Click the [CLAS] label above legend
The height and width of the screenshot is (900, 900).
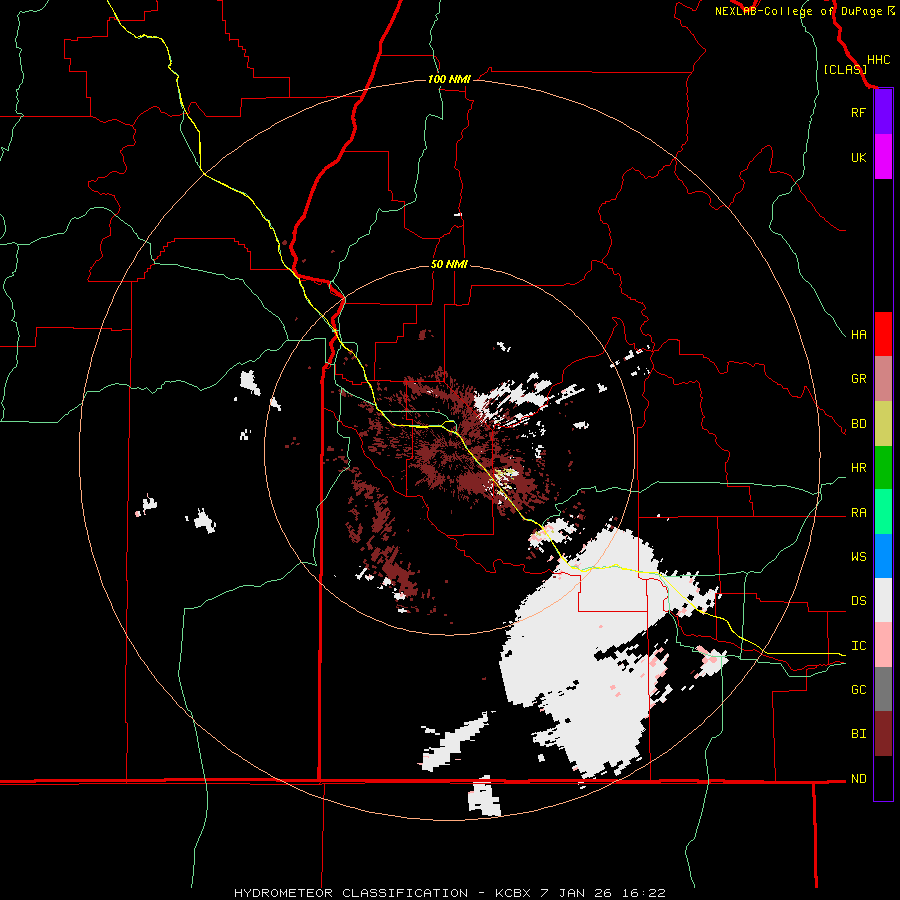click(x=844, y=69)
